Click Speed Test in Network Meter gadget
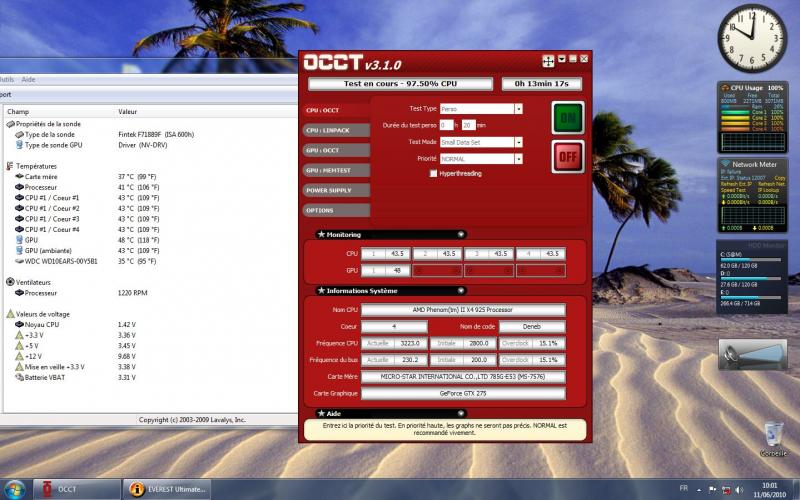 click(x=734, y=190)
